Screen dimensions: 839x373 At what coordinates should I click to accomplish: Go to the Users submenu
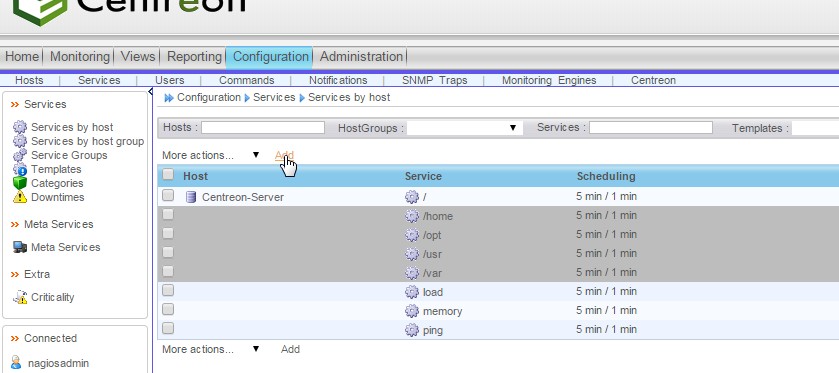(170, 80)
